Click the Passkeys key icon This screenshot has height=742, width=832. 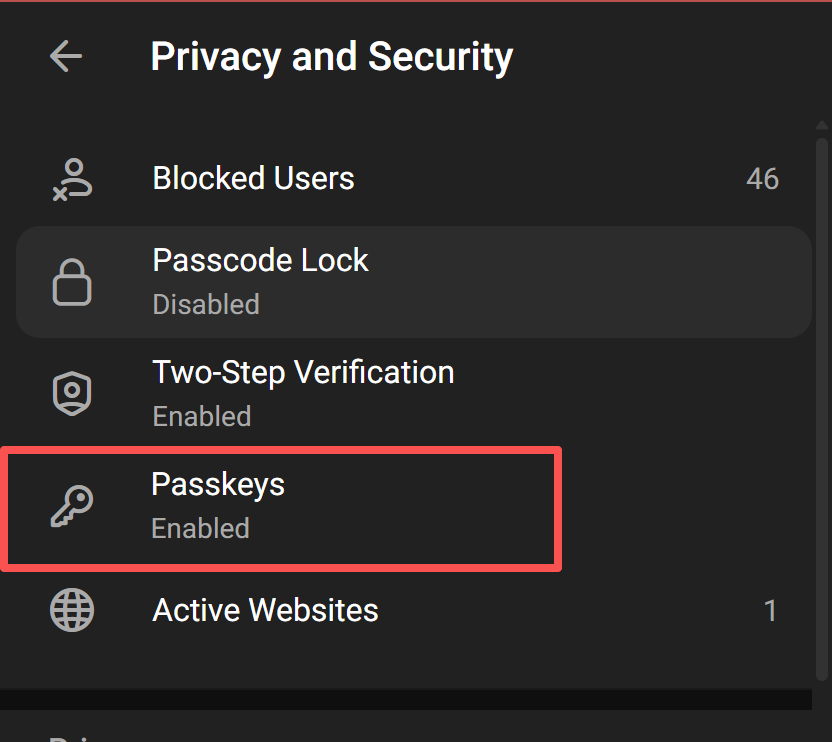click(x=71, y=506)
